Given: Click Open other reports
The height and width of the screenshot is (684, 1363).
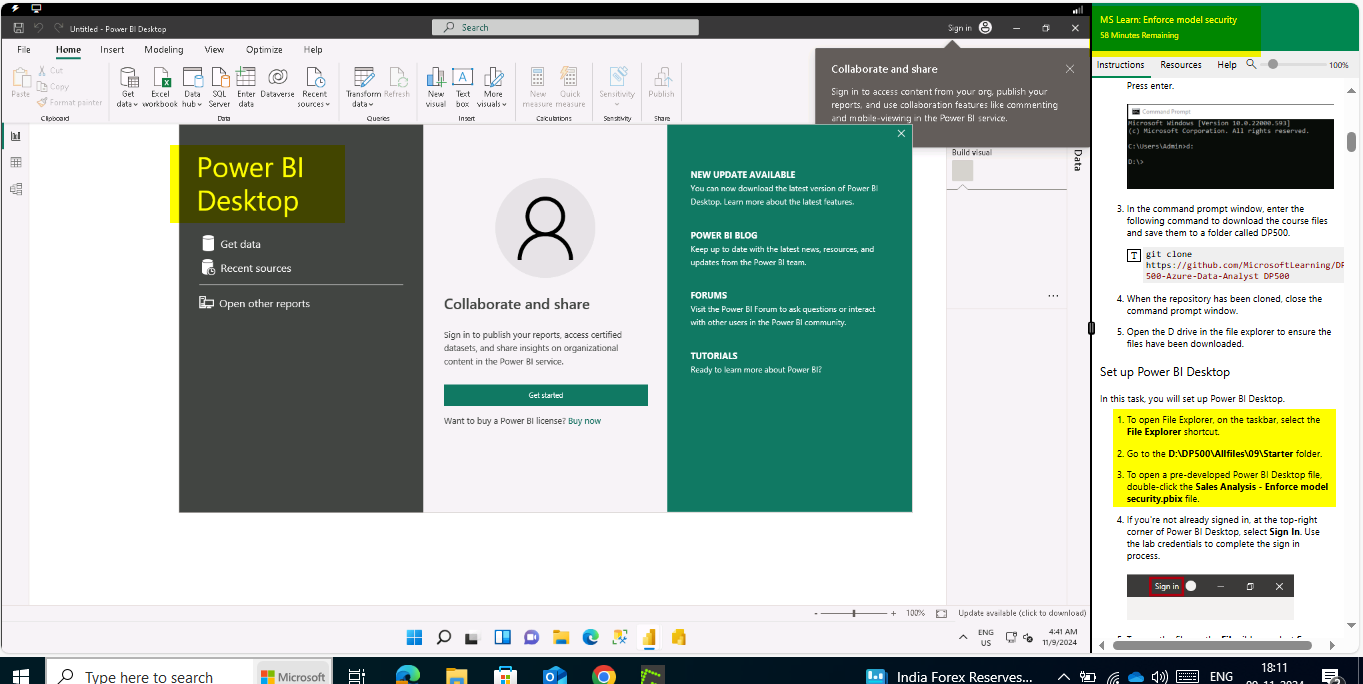Looking at the screenshot, I should pos(255,303).
